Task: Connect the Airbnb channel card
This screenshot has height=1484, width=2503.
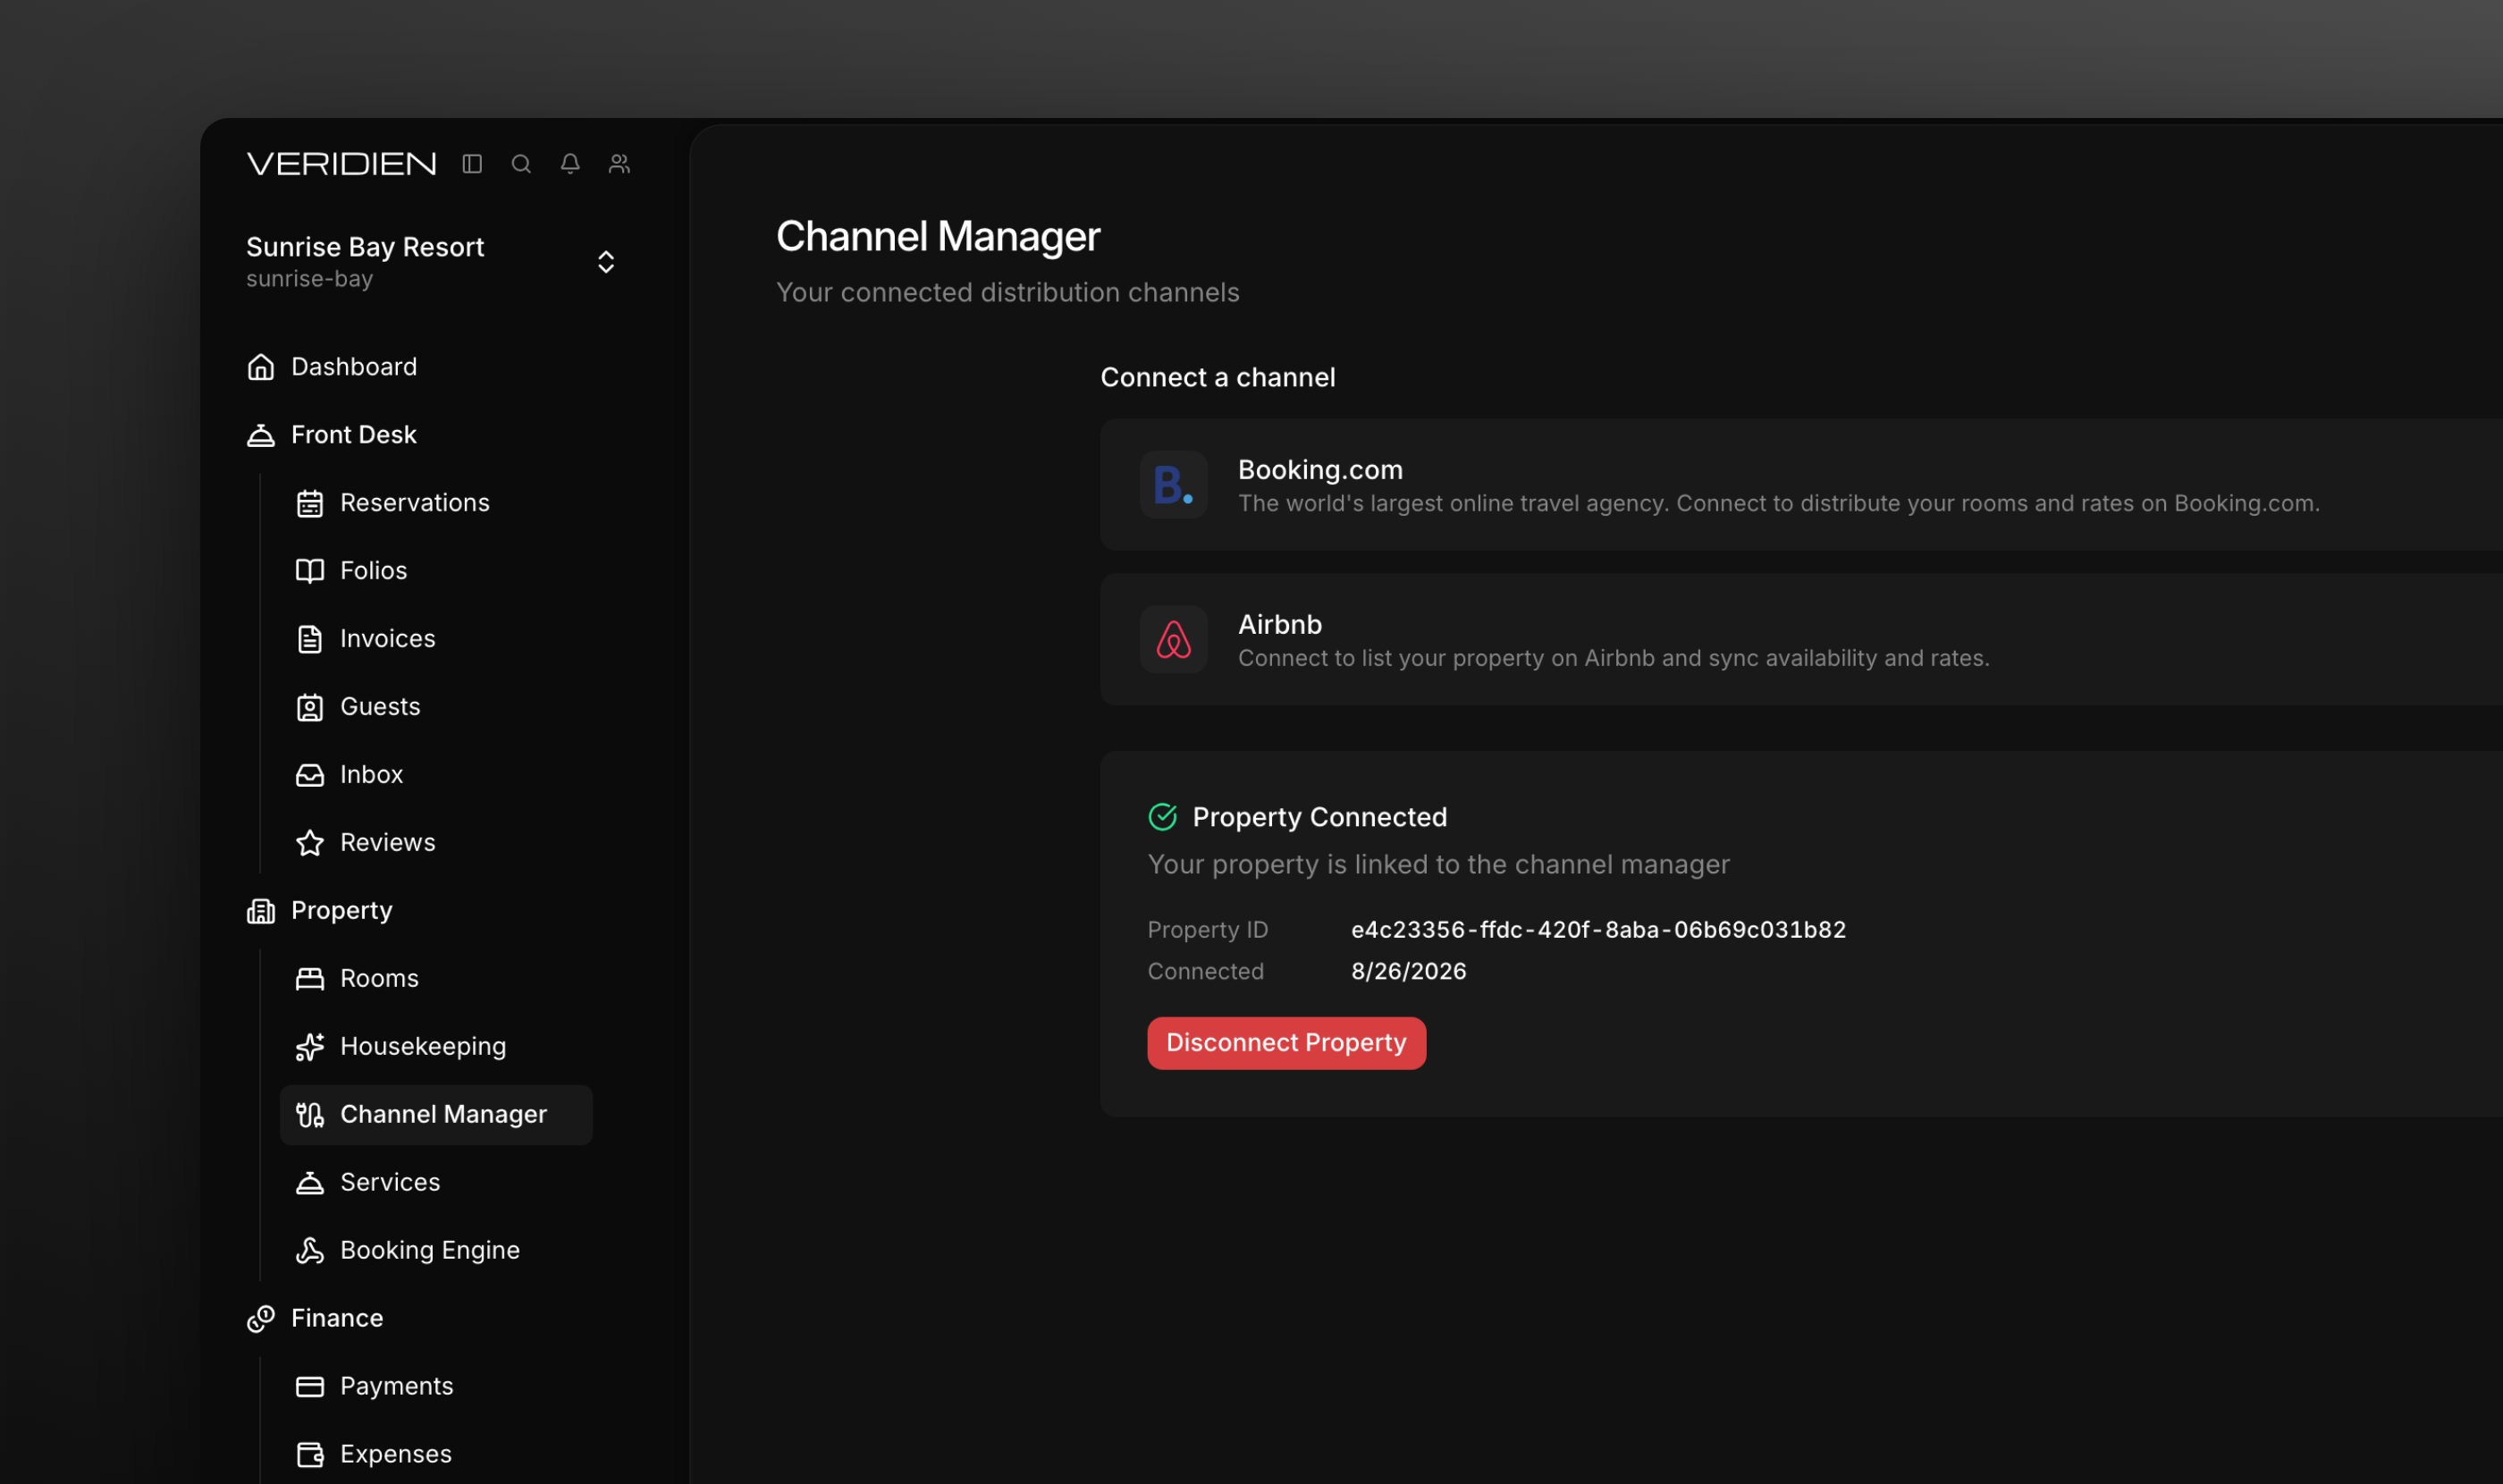Action: [x=1801, y=639]
